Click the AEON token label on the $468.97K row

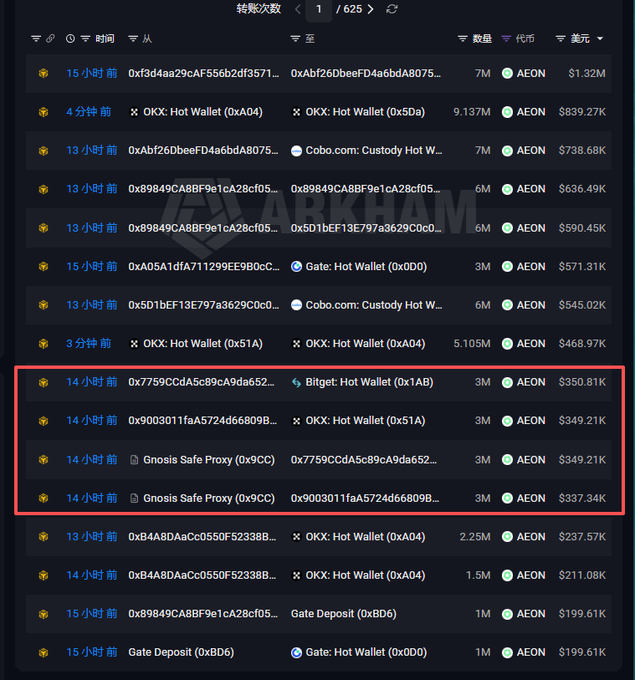531,343
